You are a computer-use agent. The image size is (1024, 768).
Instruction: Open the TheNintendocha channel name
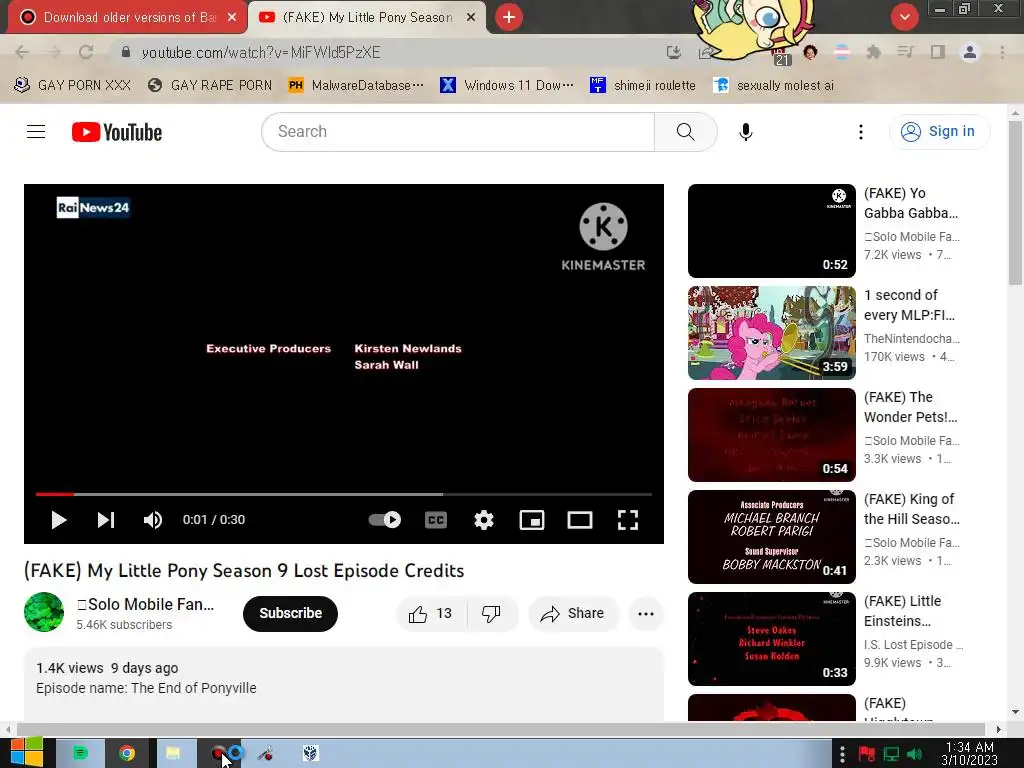point(912,338)
